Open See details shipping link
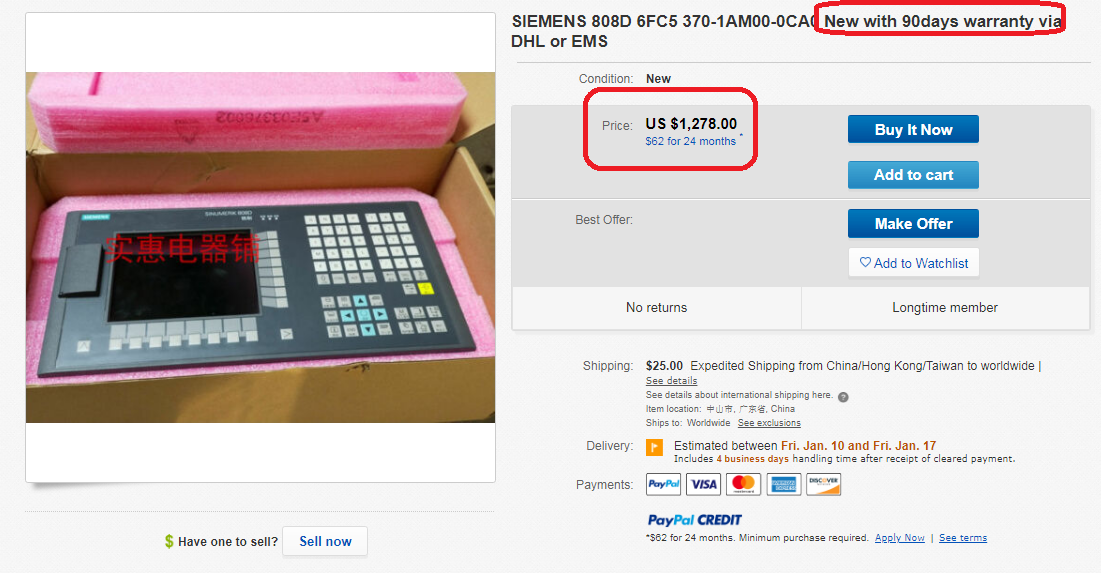This screenshot has height=573, width=1101. (671, 381)
